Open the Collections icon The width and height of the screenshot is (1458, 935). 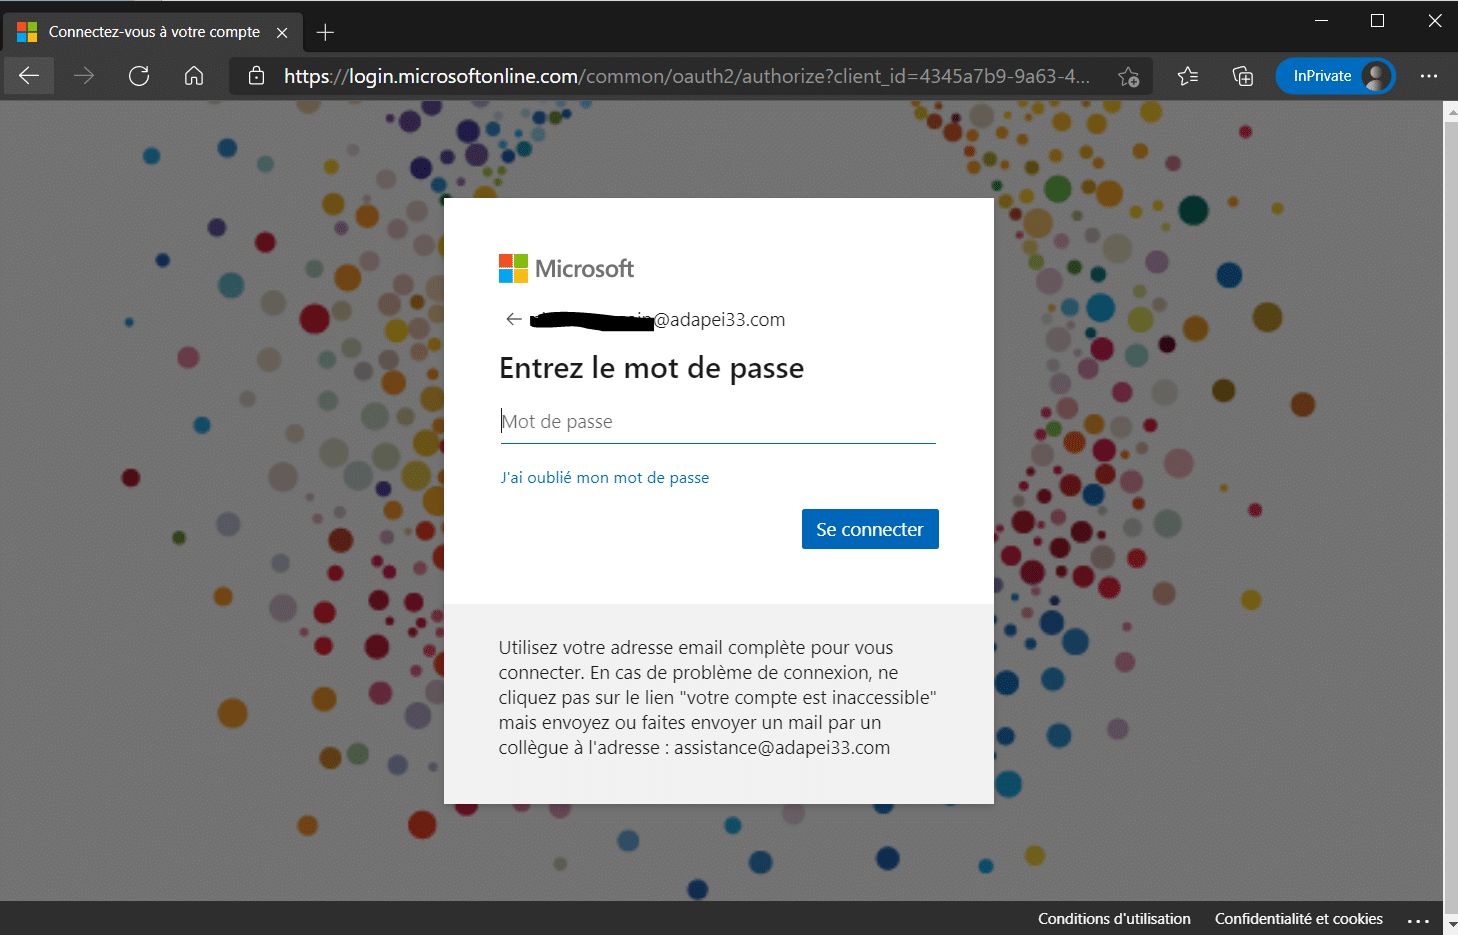(1243, 76)
